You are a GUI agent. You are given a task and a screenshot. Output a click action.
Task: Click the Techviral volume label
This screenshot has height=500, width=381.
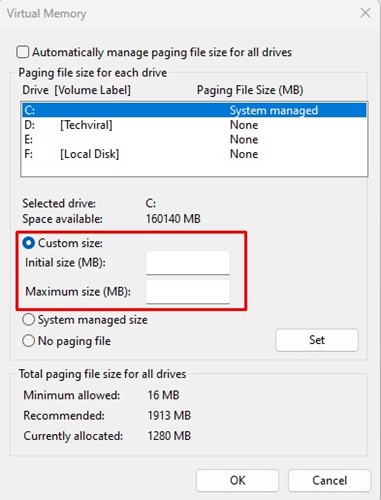[x=86, y=125]
